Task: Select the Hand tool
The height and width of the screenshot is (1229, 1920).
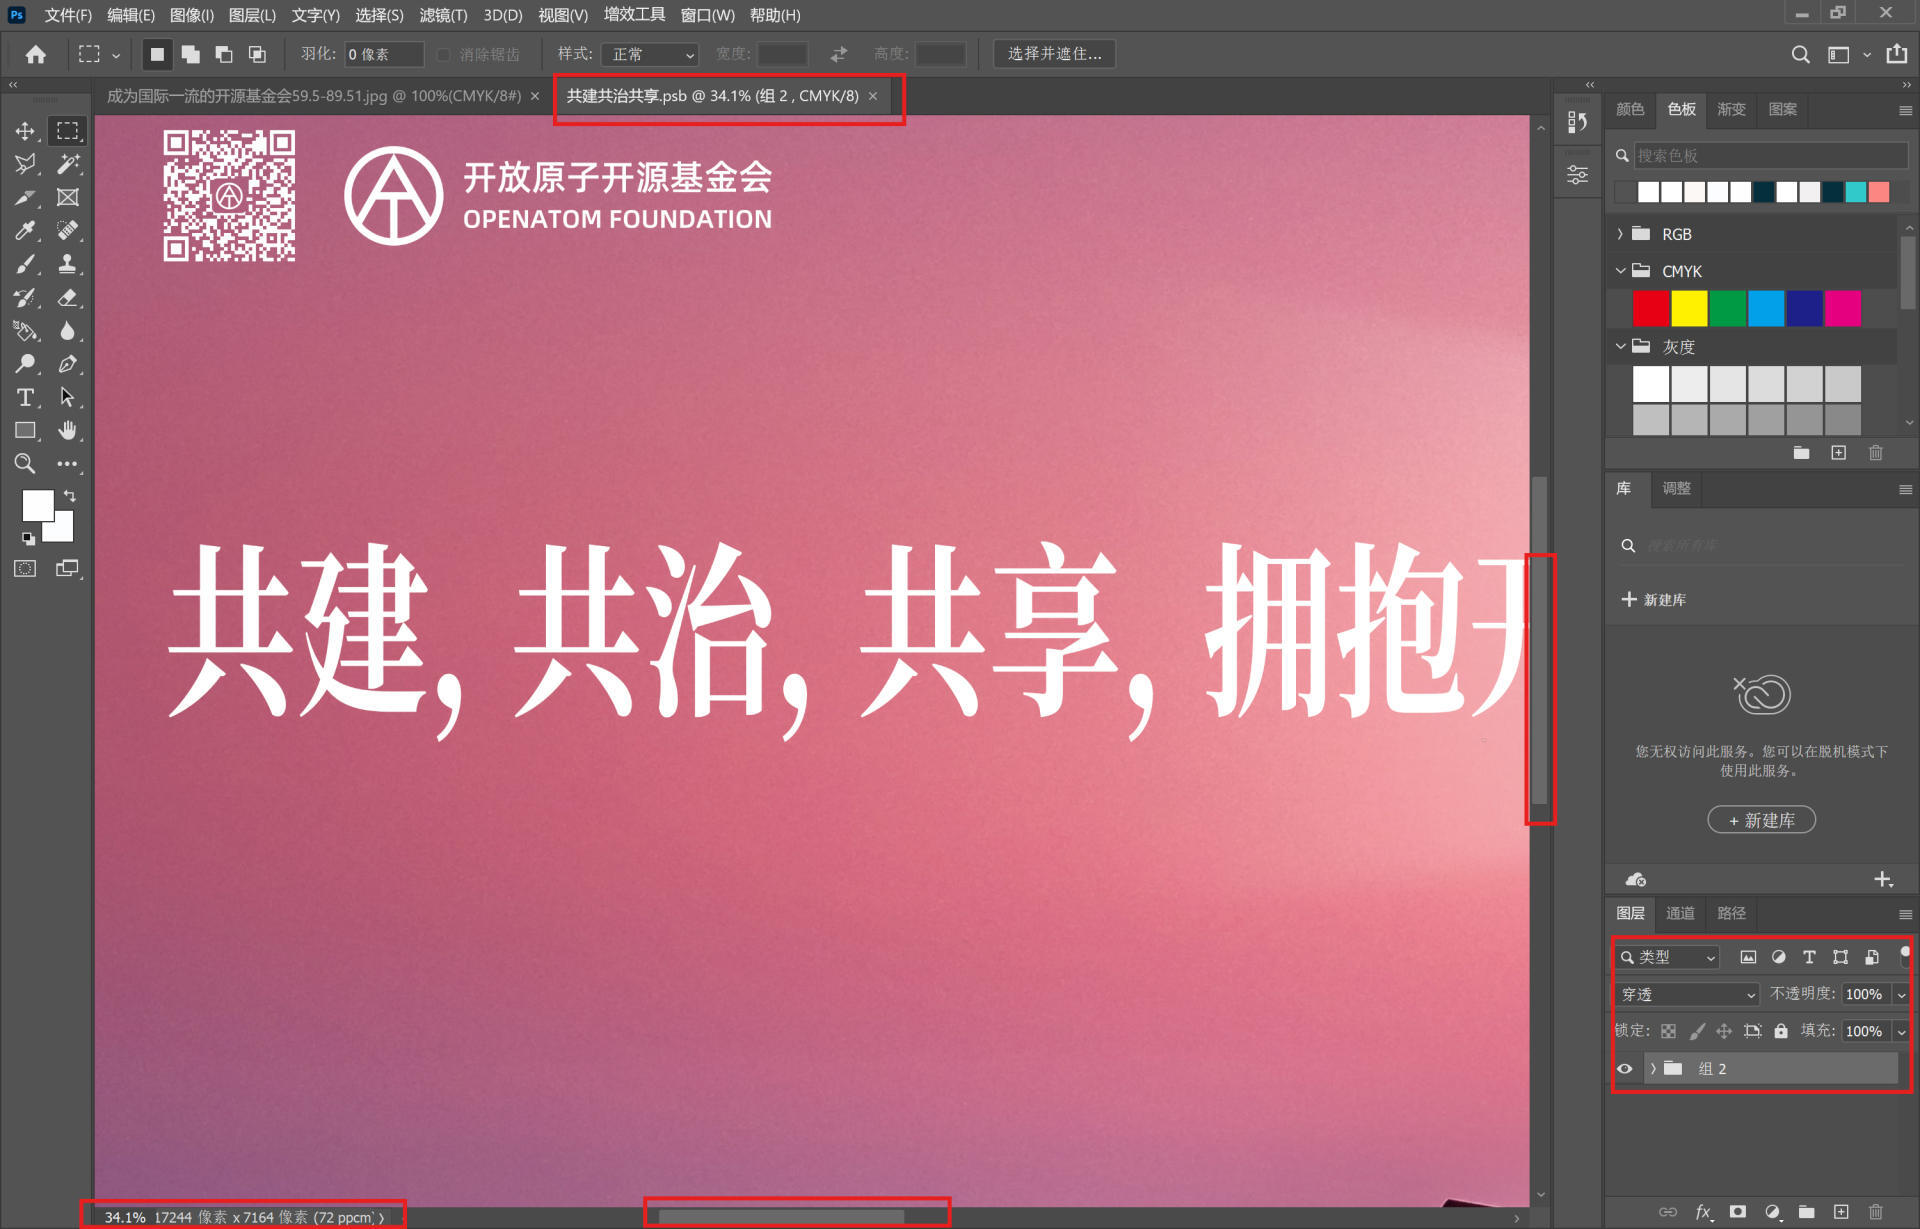Action: pyautogui.click(x=67, y=431)
